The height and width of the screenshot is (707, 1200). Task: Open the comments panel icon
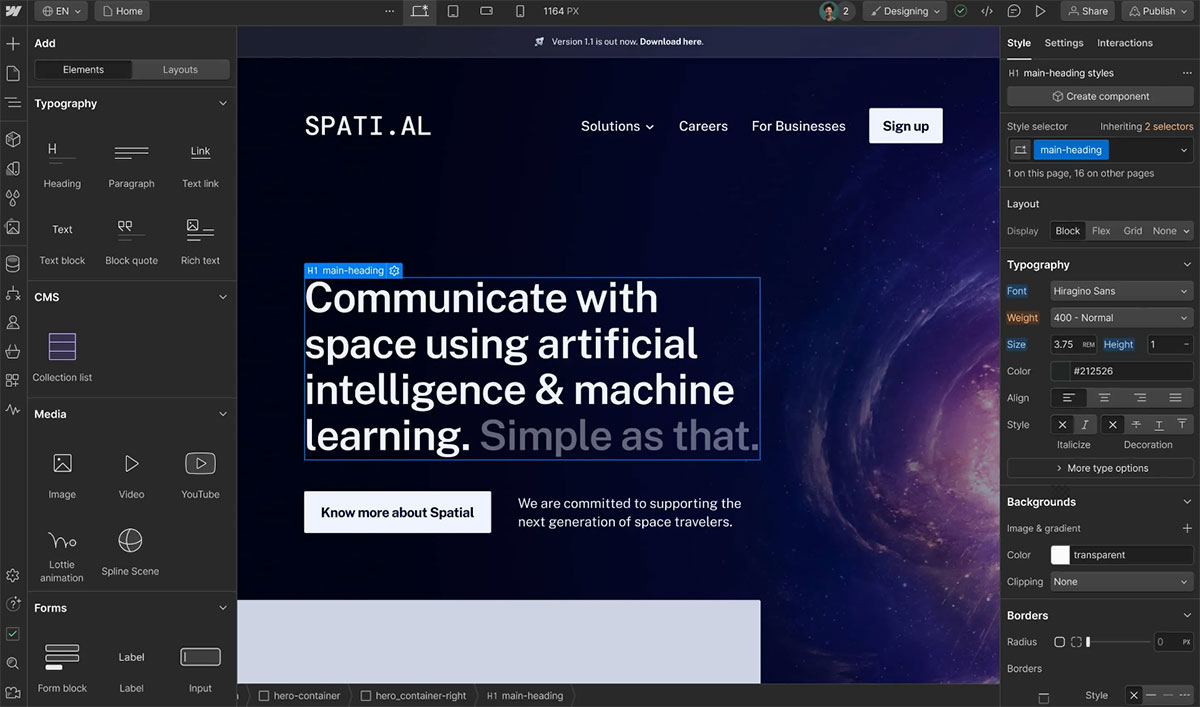pos(1013,11)
